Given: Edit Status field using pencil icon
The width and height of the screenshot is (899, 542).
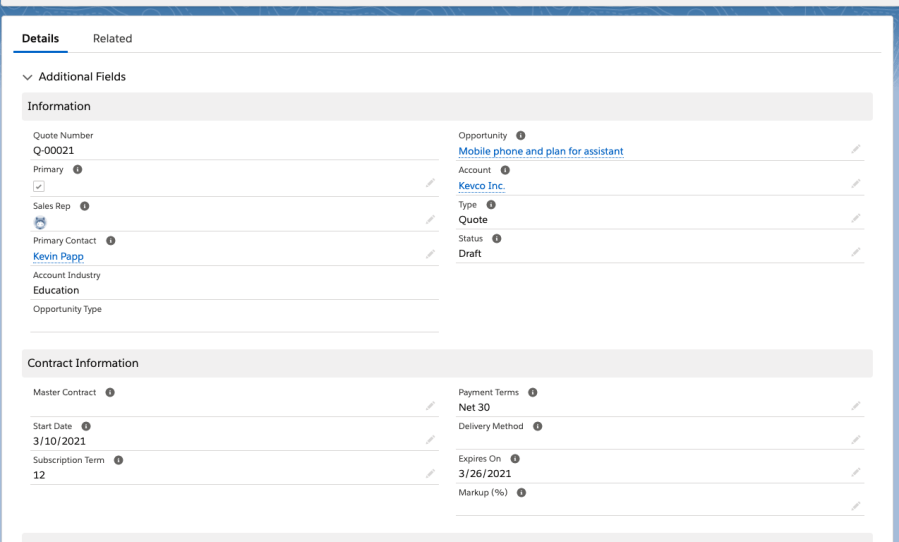Looking at the screenshot, I should pyautogui.click(x=856, y=252).
